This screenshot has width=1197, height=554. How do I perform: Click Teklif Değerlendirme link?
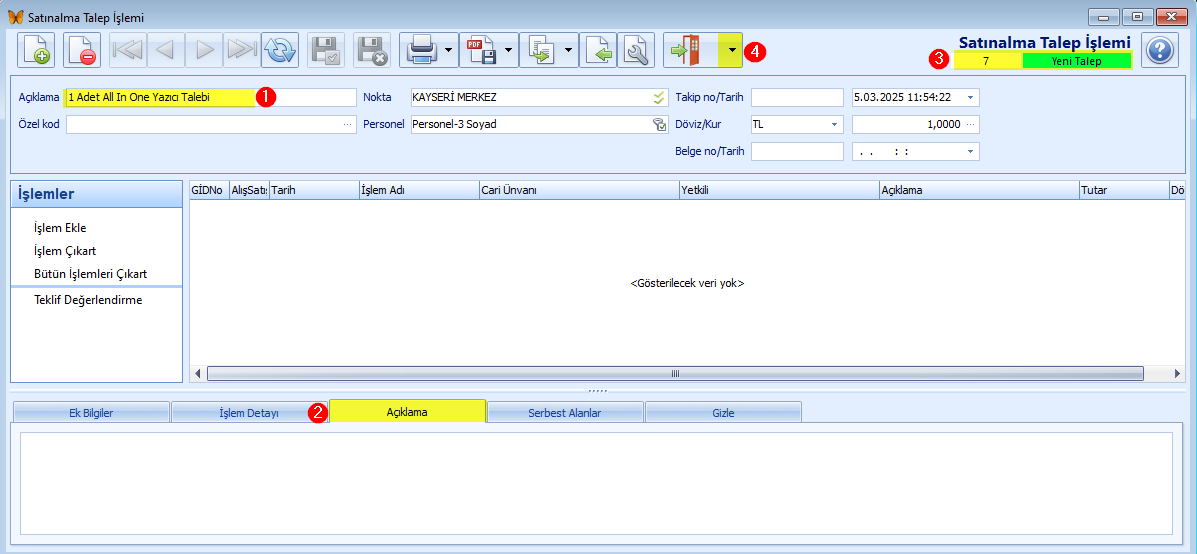(89, 300)
